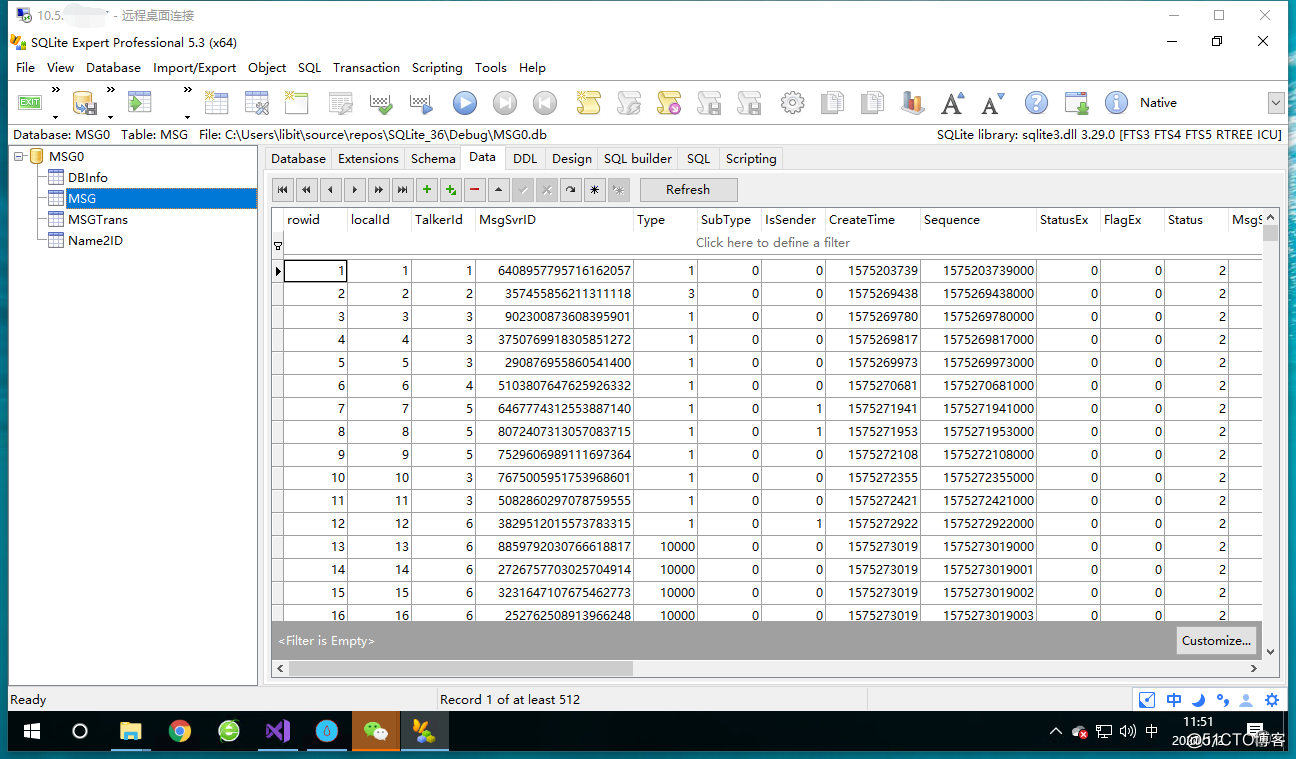The image size is (1296, 759).
Task: Click the database save/backup toolbar icon
Action: click(84, 103)
